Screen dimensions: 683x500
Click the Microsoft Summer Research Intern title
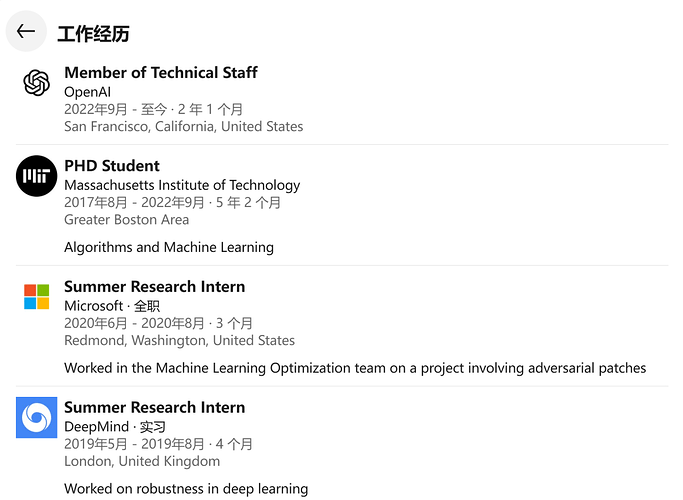(x=154, y=287)
